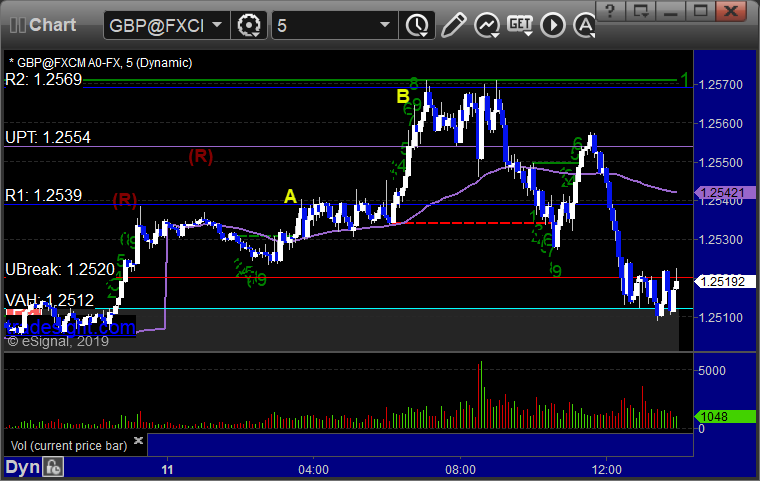Start bar replay with play icon
Screen dimensions: 760x481
(x=553, y=25)
